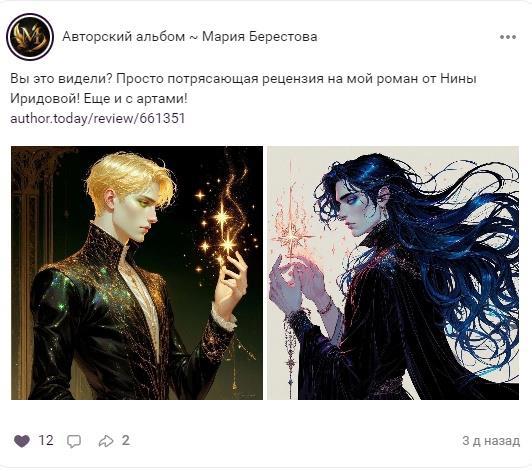This screenshot has width=532, height=471.
Task: Click the text line "Иридовой! Еще и с артами!"
Action: point(99,99)
